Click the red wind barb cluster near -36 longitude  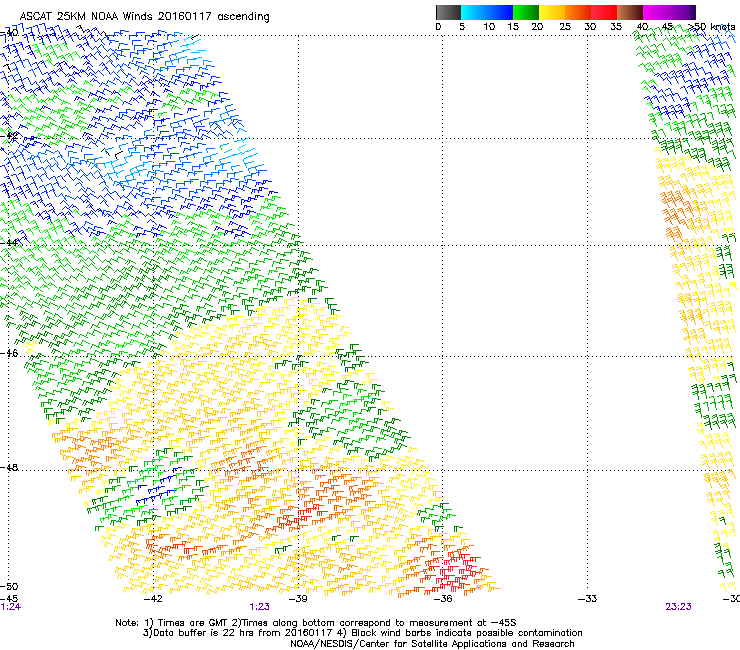coord(454,574)
